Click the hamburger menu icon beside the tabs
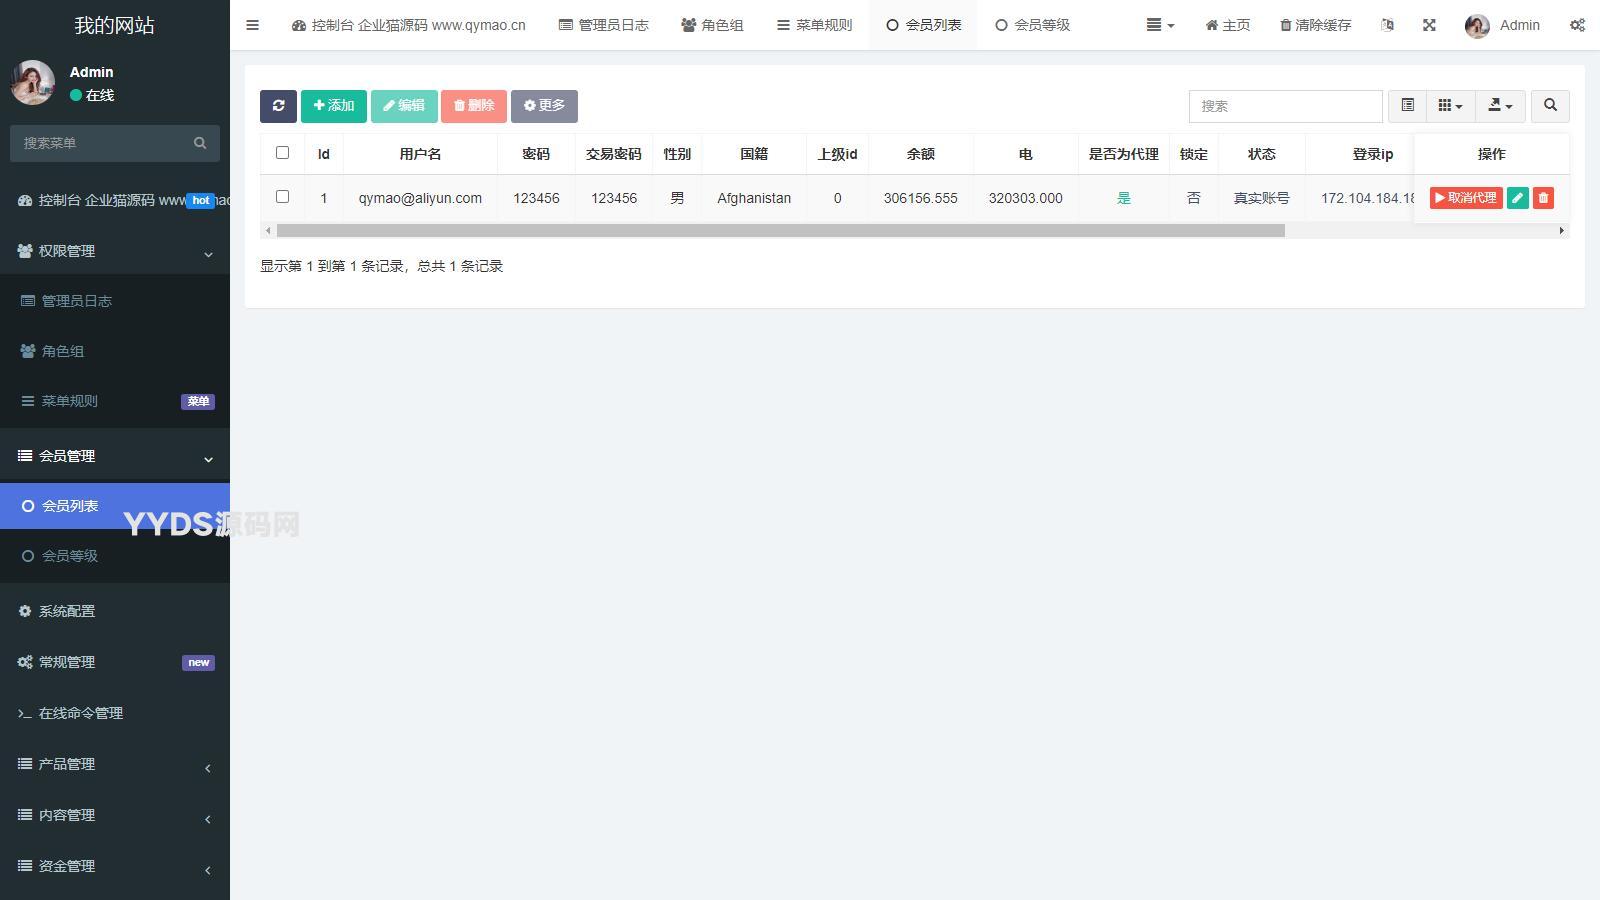 pyautogui.click(x=252, y=25)
